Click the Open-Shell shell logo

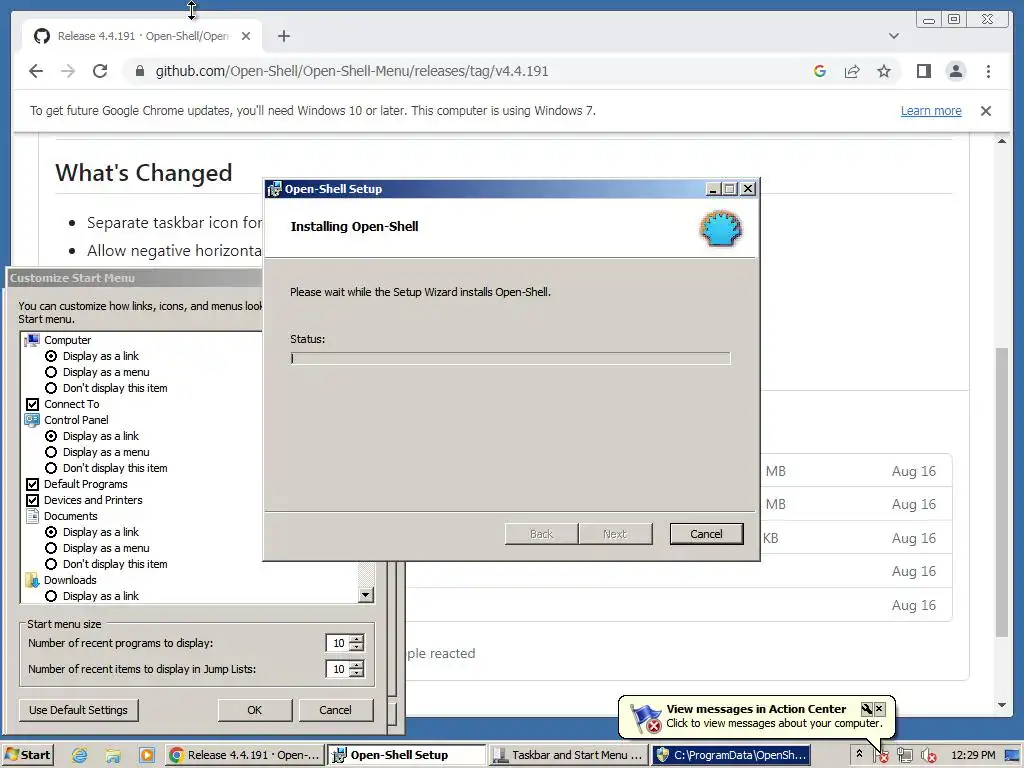[720, 228]
